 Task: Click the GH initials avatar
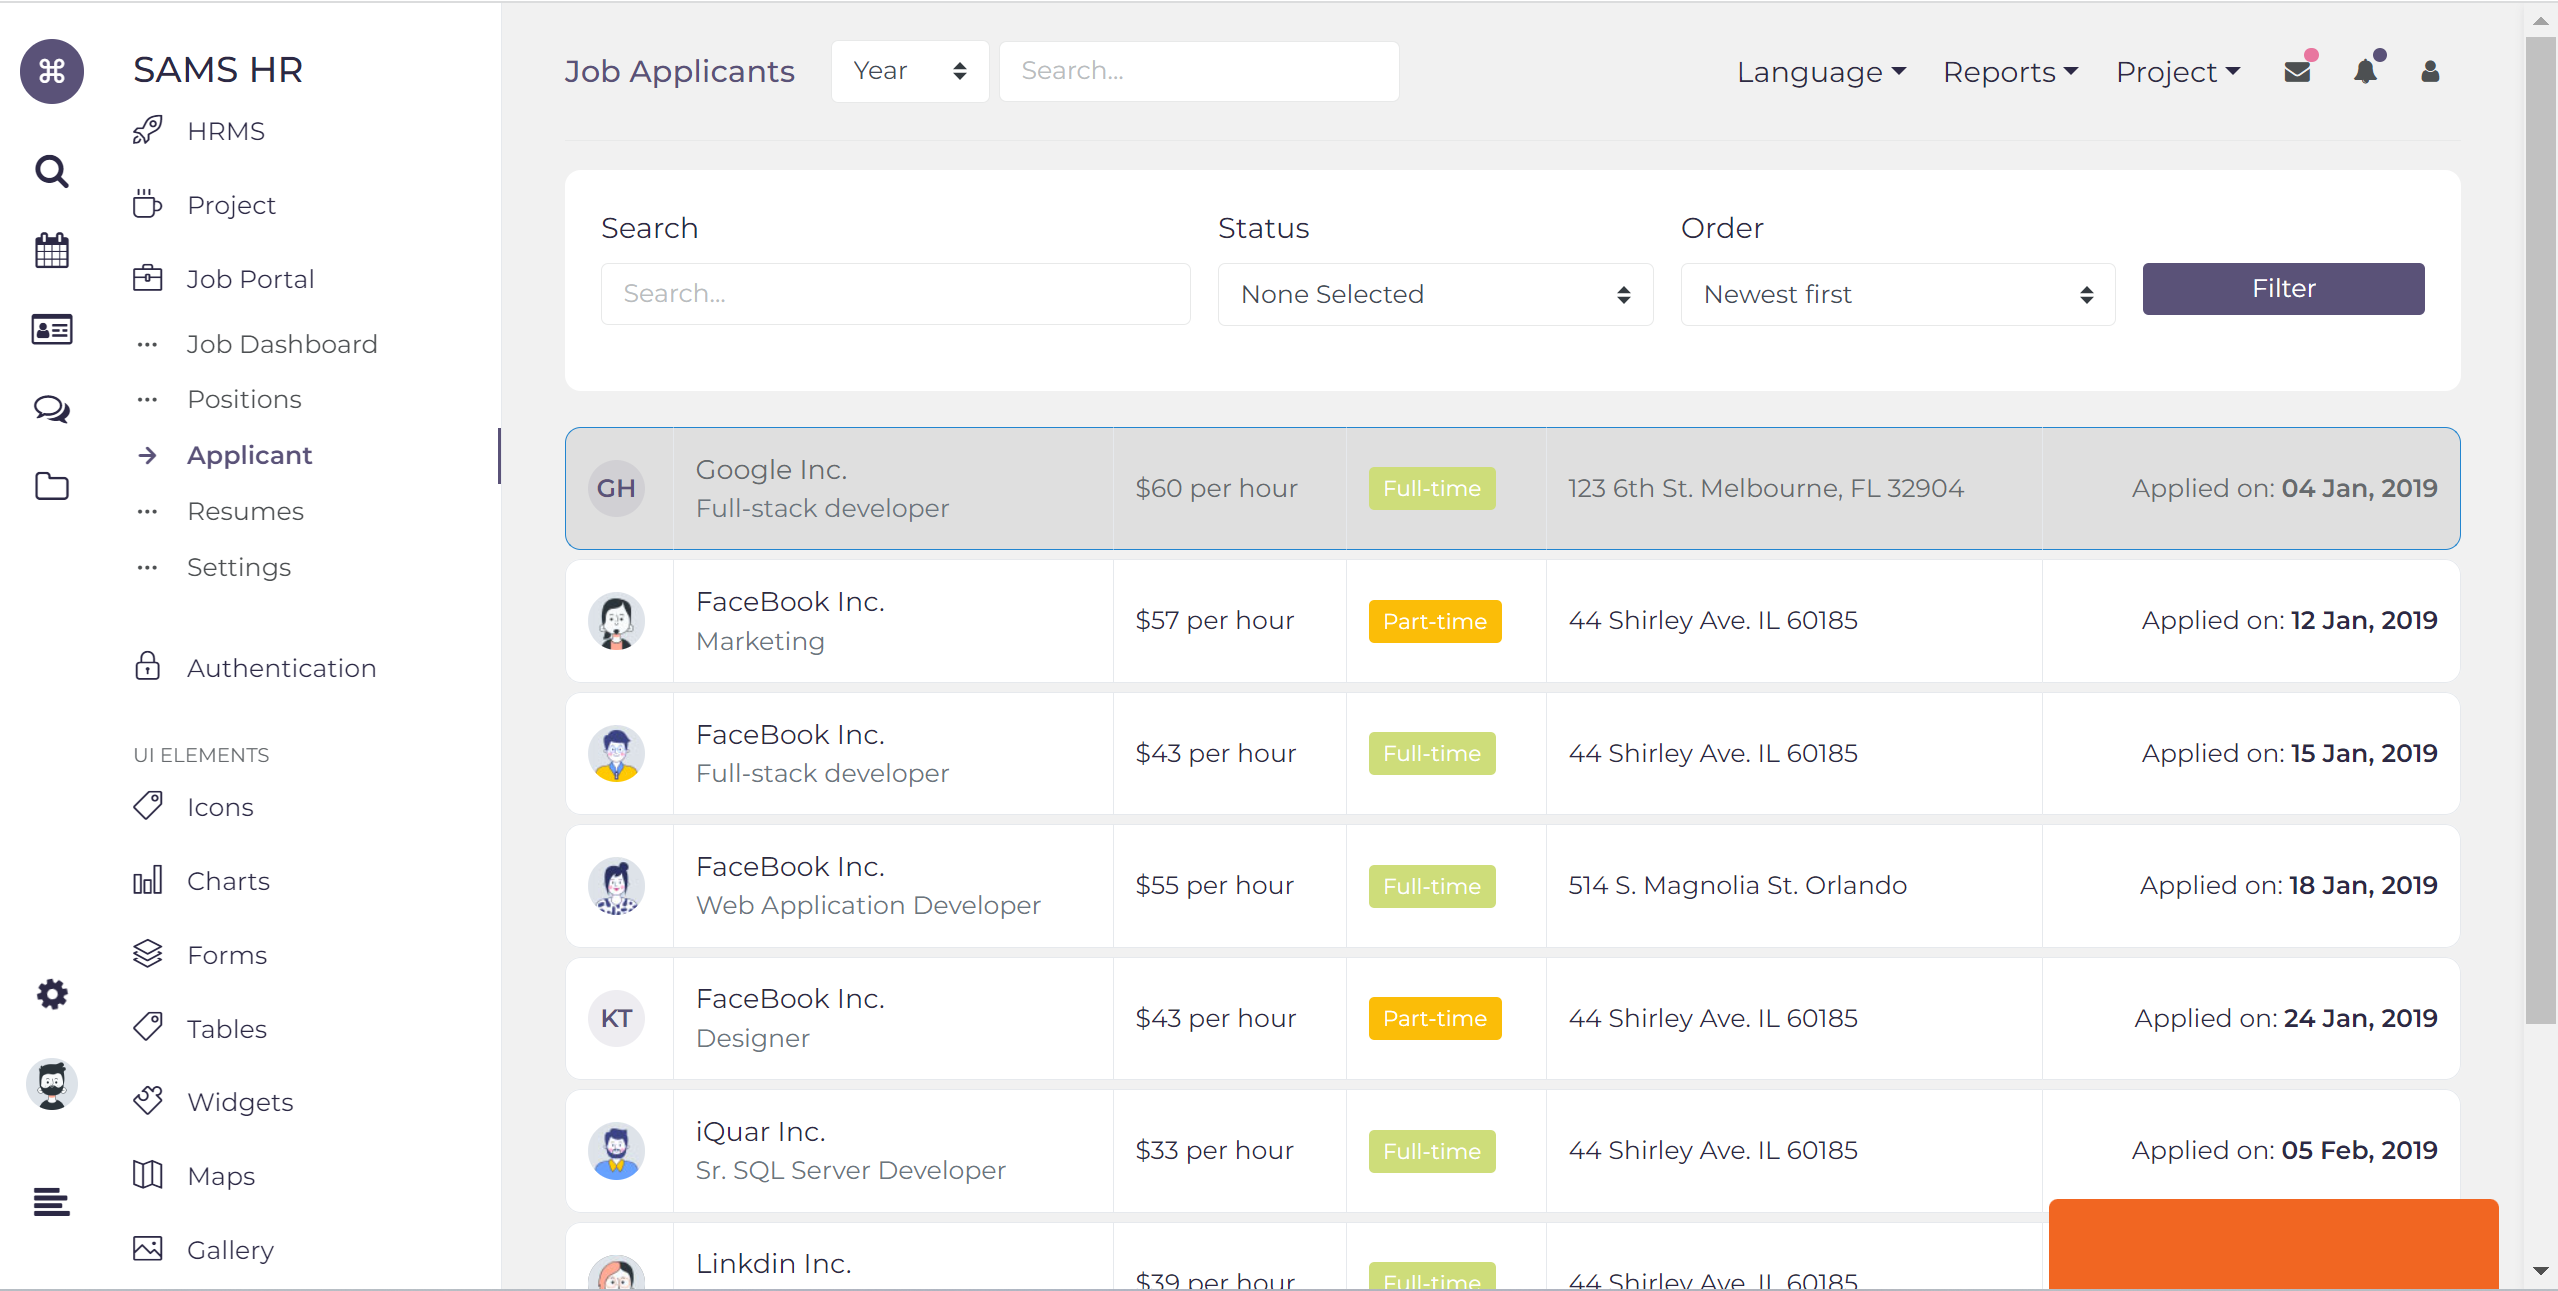[616, 488]
